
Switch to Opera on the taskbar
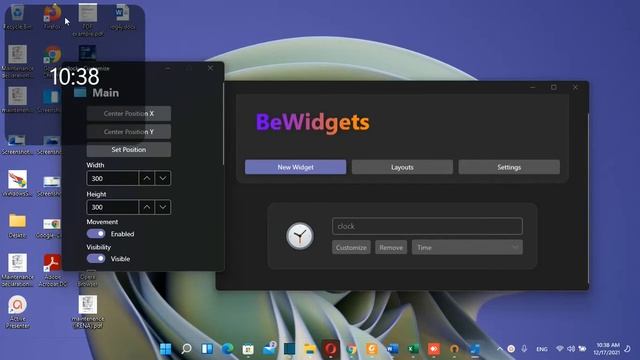(331, 349)
